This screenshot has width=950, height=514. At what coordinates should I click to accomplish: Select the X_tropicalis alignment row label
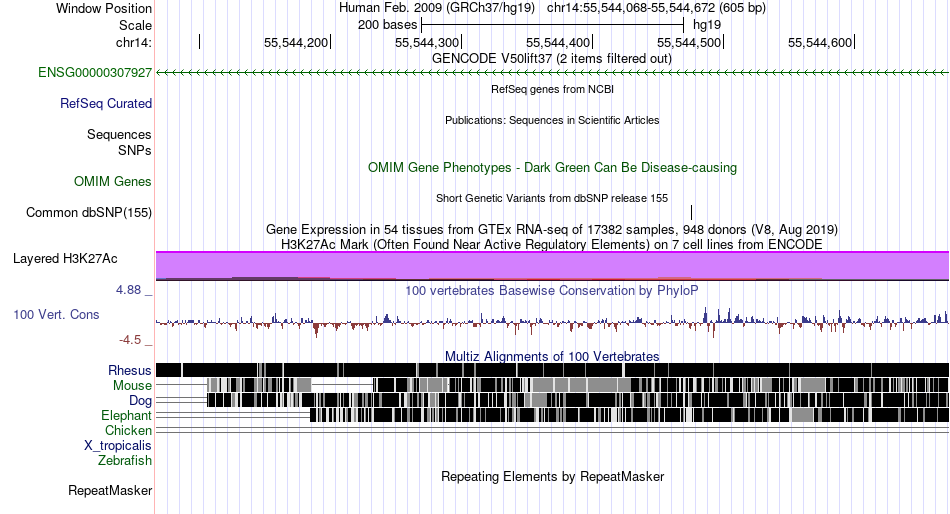(118, 446)
